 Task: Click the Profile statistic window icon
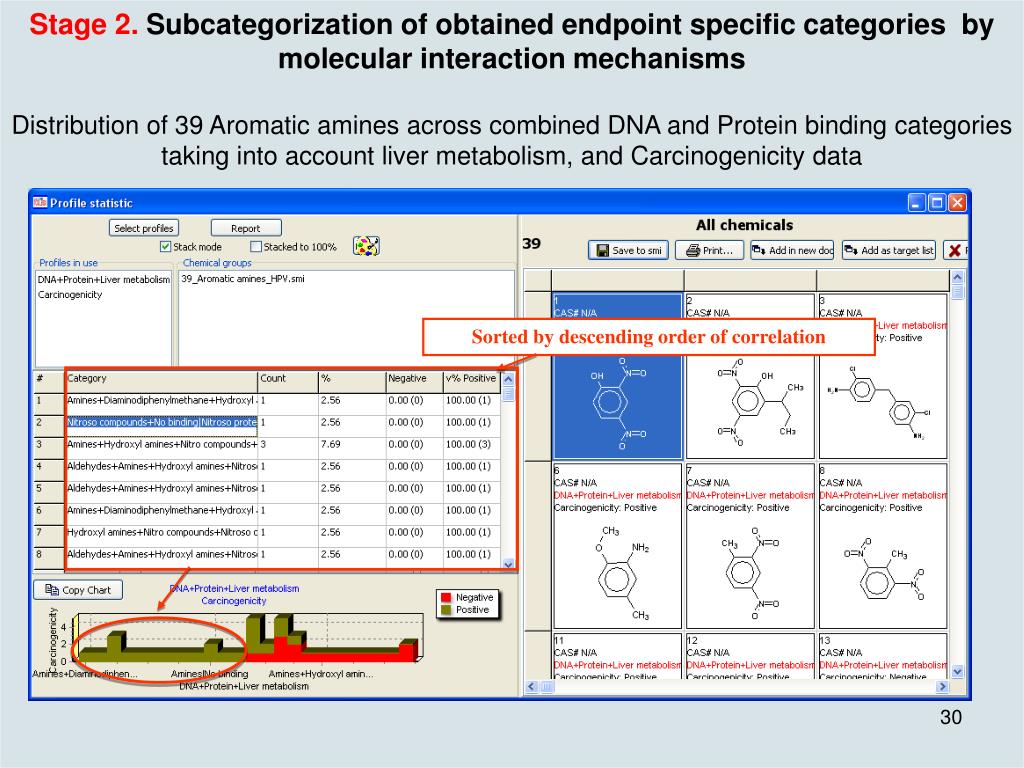pyautogui.click(x=40, y=202)
